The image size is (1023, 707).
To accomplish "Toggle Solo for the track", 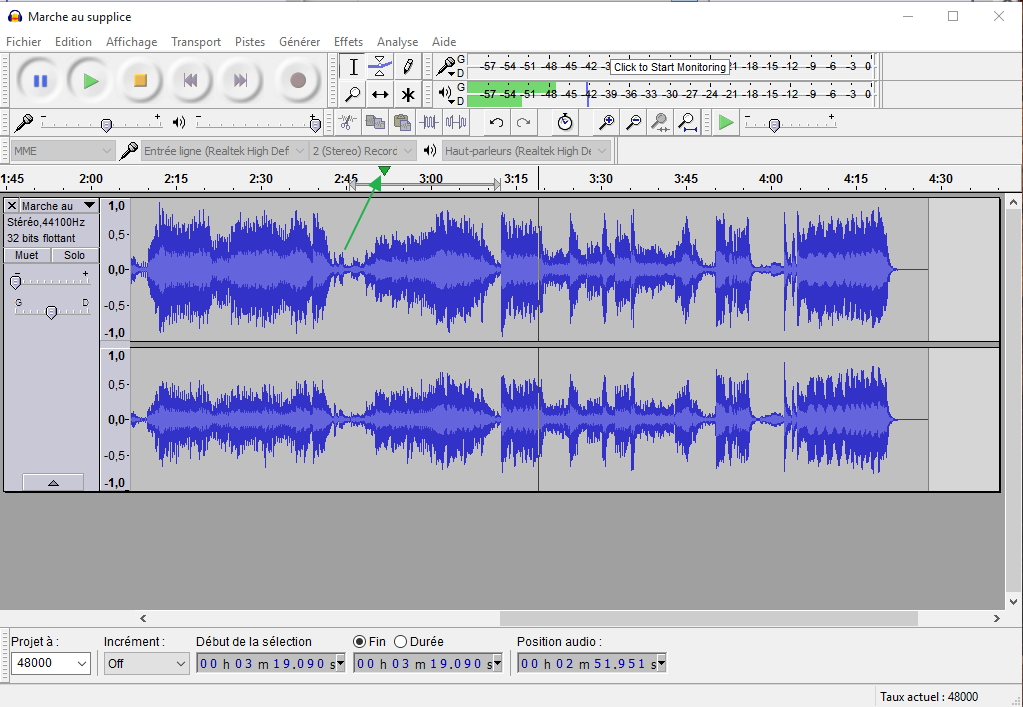I will pyautogui.click(x=75, y=255).
